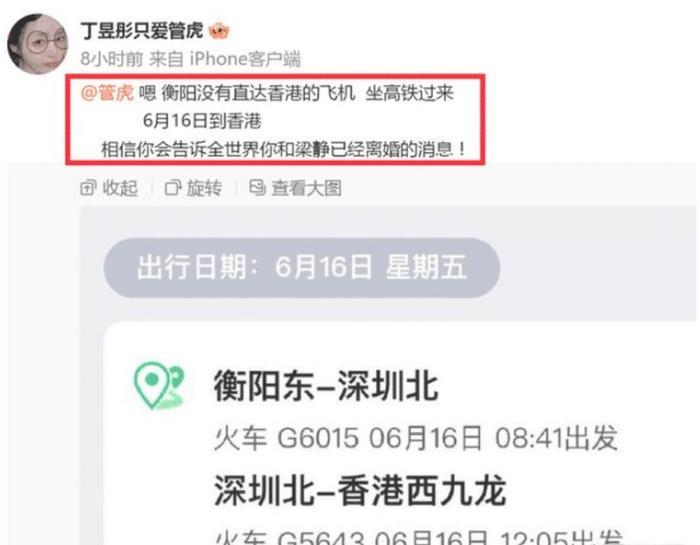
Task: Click the 火车 G6015 08:41 departure line
Action: 416,437
